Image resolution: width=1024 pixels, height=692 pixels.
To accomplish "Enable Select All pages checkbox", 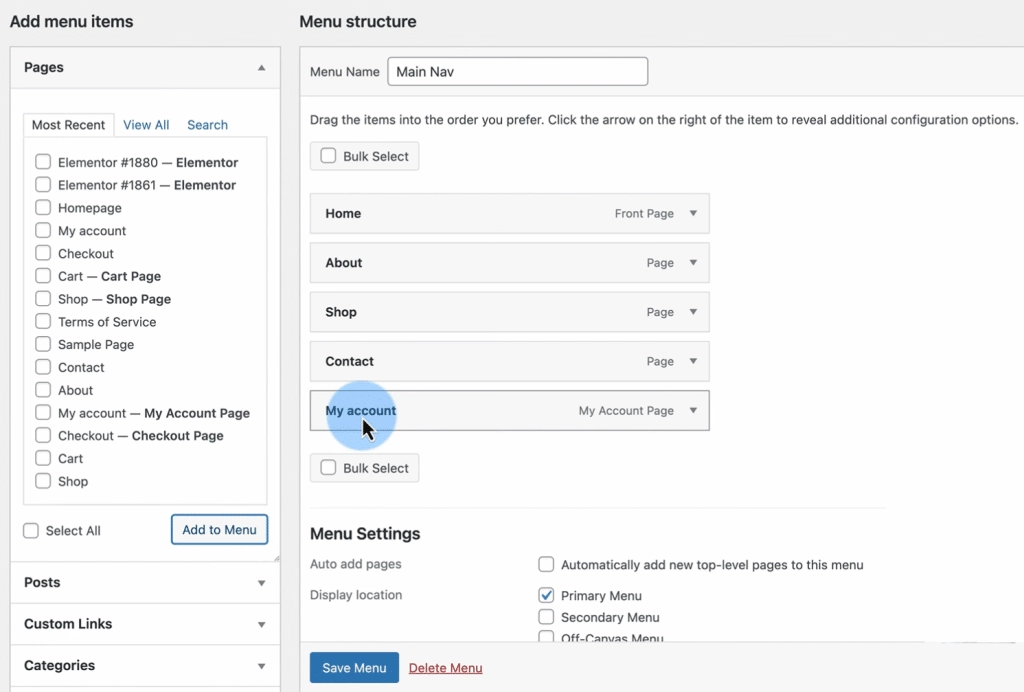I will [x=31, y=531].
